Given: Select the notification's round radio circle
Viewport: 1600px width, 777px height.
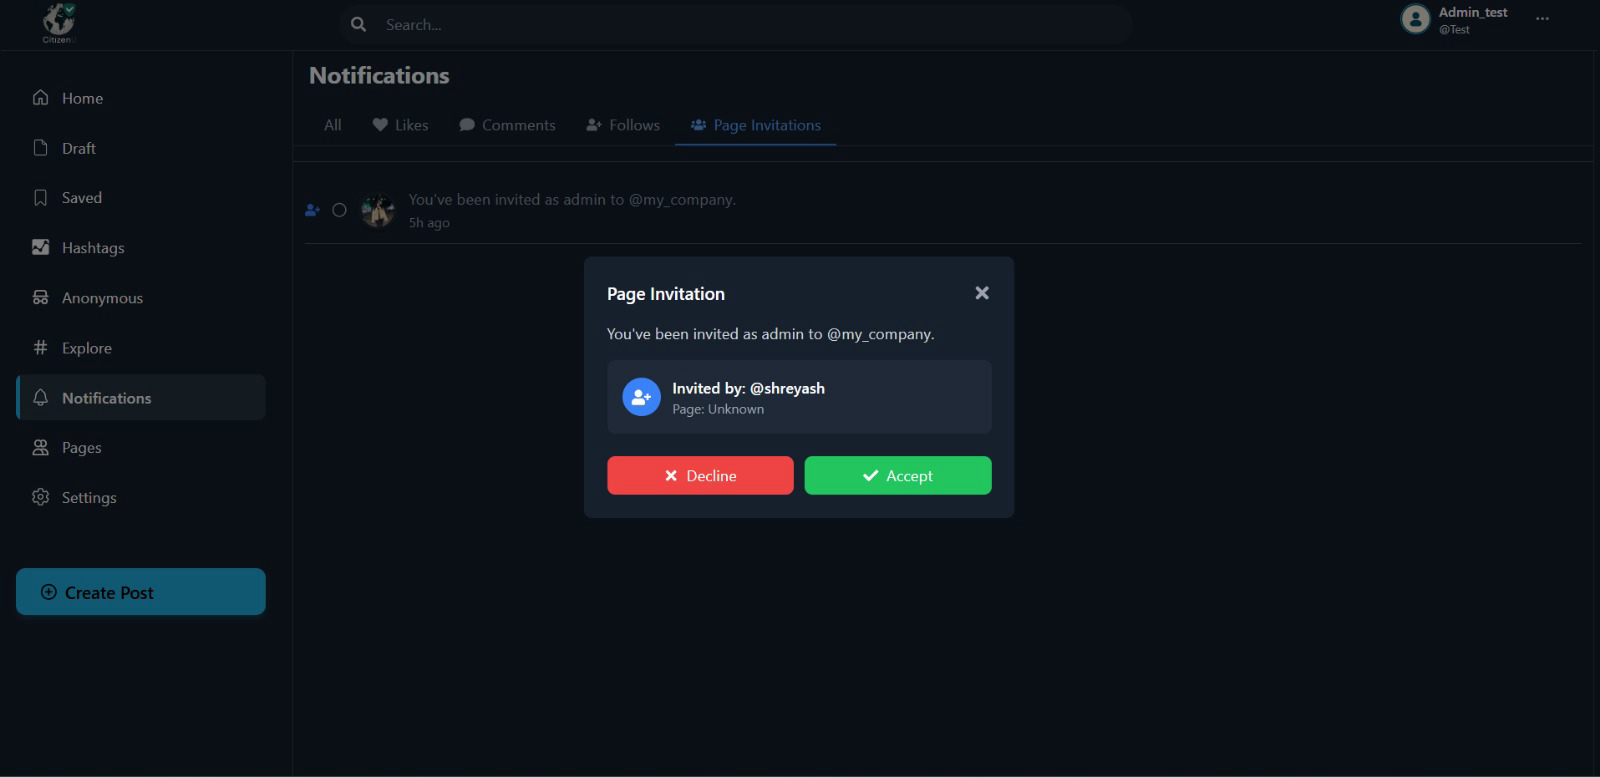Looking at the screenshot, I should pyautogui.click(x=339, y=210).
